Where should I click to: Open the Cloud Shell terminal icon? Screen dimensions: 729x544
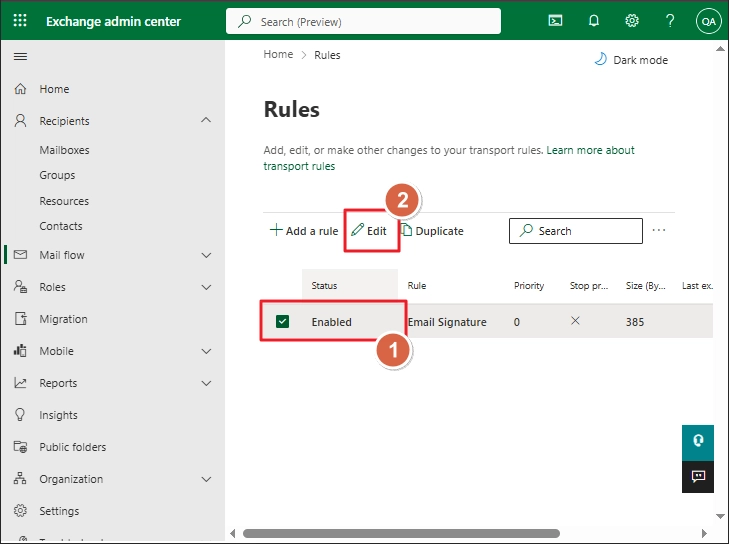555,20
